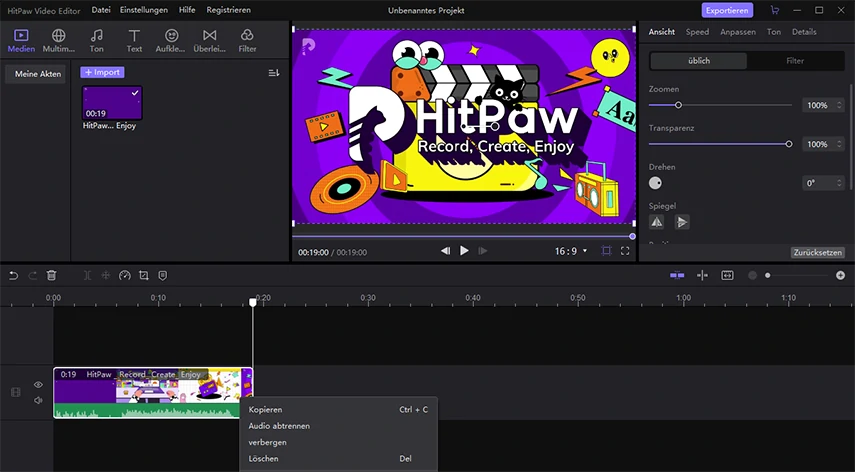
Task: Step forward to the next frame
Action: 483,251
